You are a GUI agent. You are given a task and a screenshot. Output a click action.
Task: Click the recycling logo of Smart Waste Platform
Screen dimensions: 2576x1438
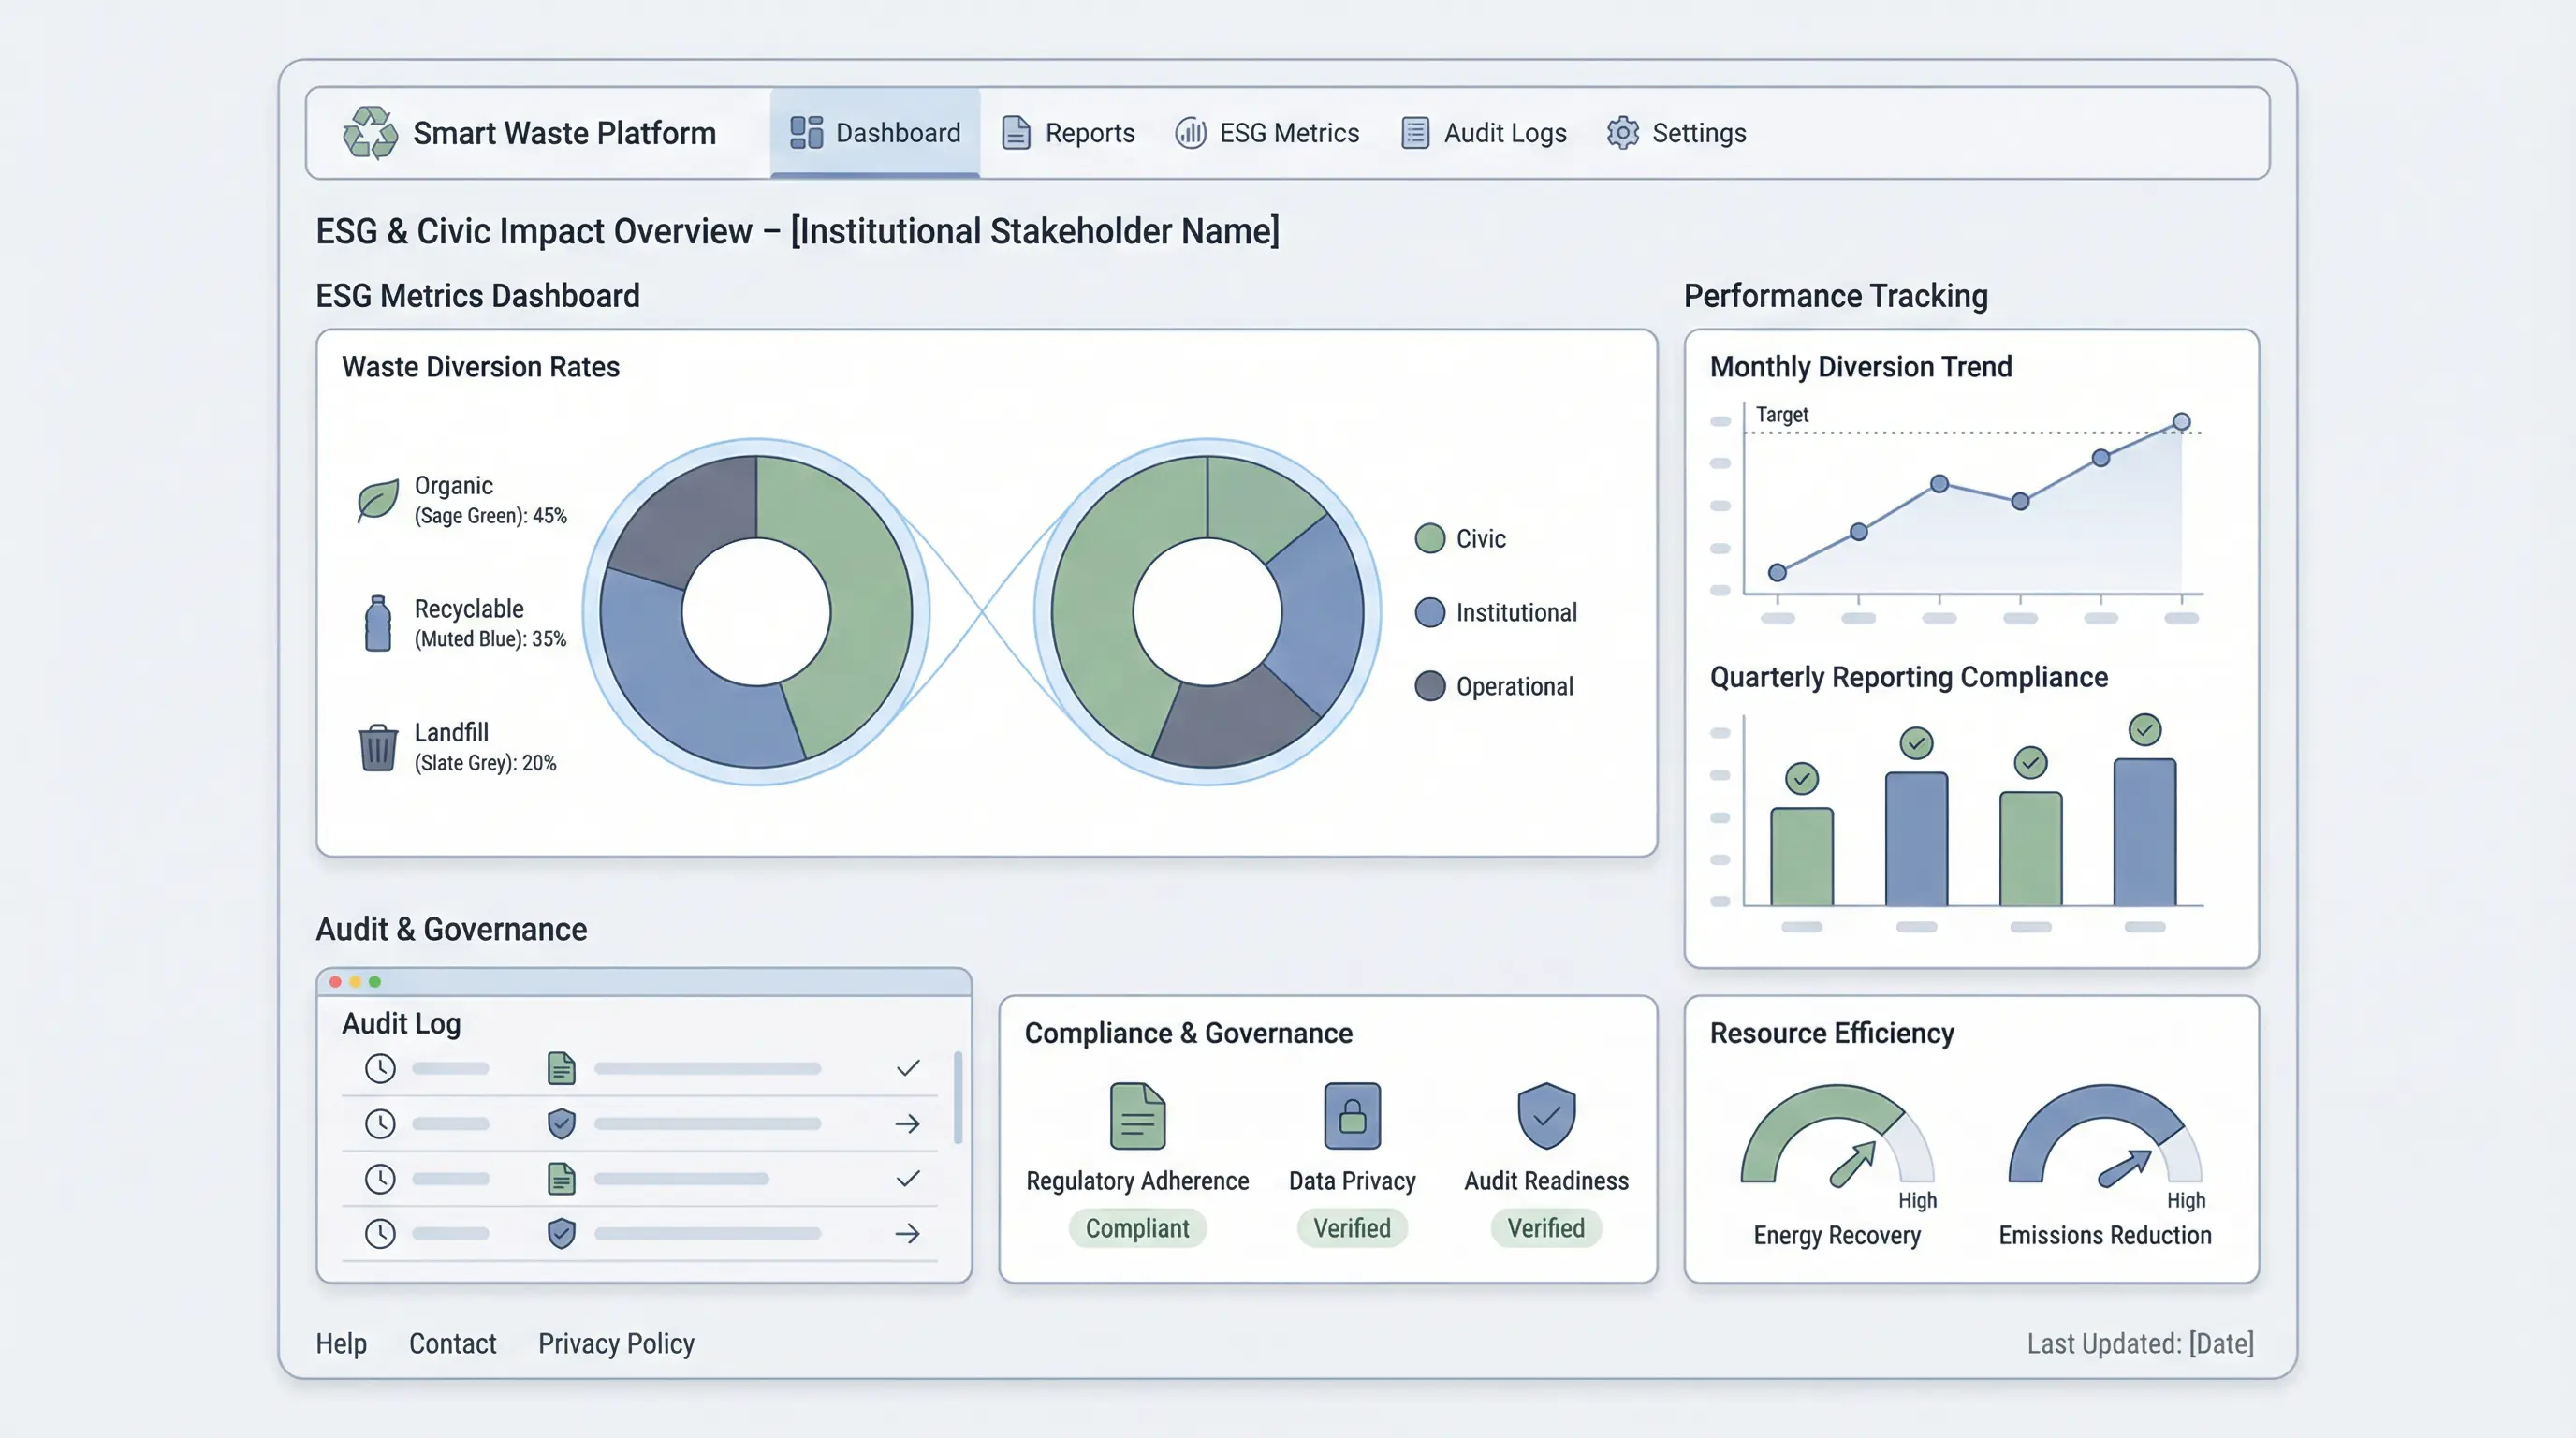(x=369, y=132)
